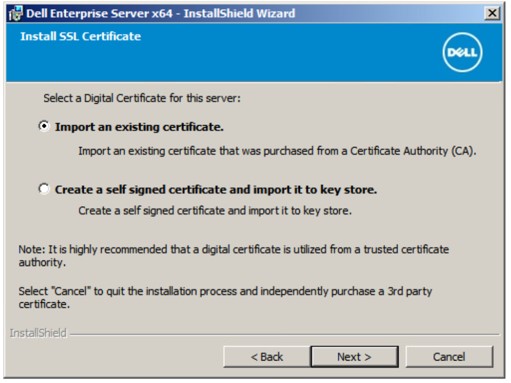
Task: Click 'Import an existing certificate.' bold label
Action: pyautogui.click(x=139, y=127)
